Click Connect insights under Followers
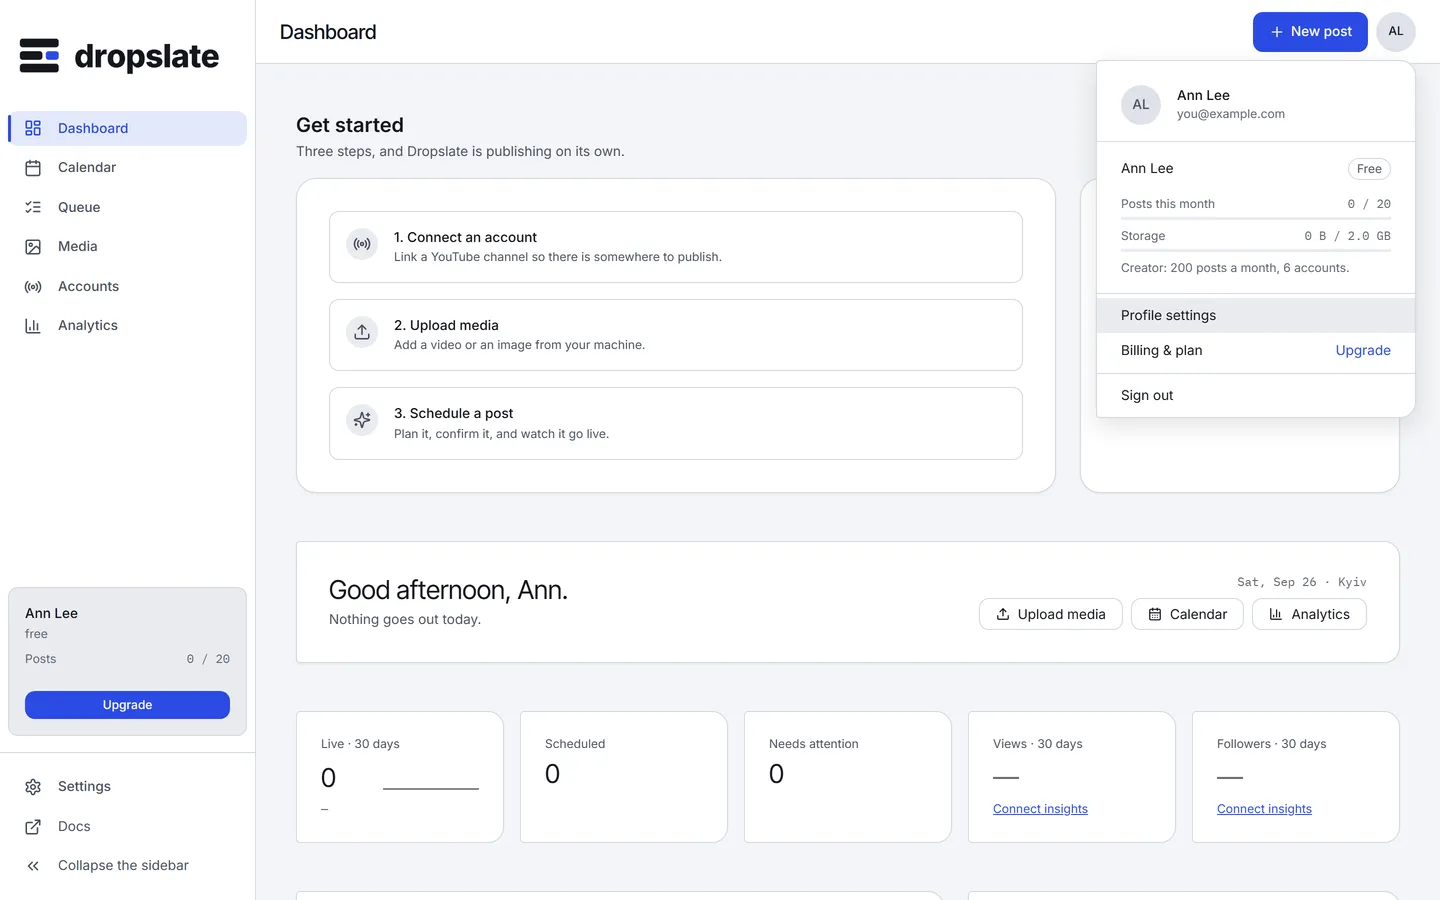Viewport: 1440px width, 900px height. pos(1264,809)
